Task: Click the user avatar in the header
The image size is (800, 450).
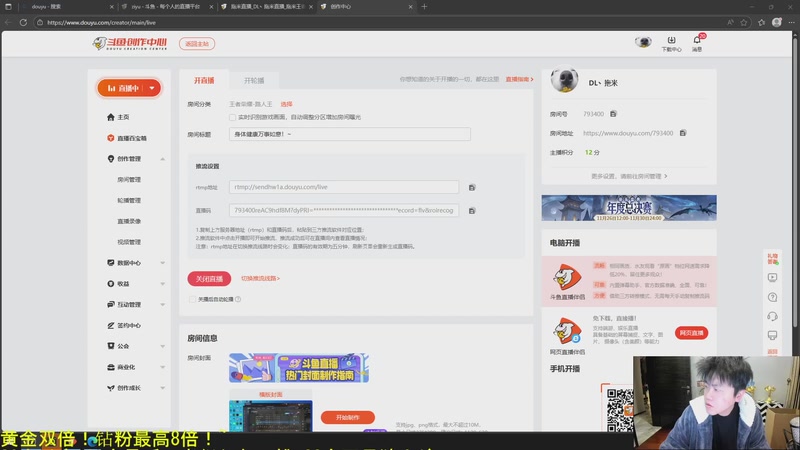Action: tap(643, 42)
